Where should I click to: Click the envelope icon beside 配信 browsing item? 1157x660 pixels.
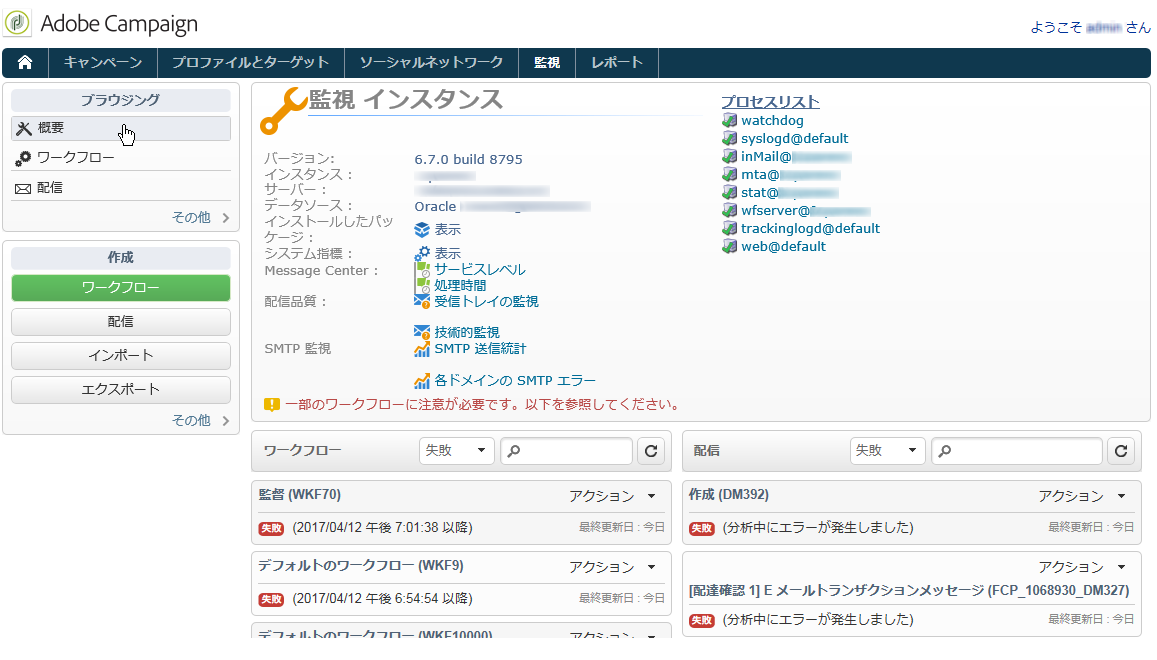tap(23, 189)
